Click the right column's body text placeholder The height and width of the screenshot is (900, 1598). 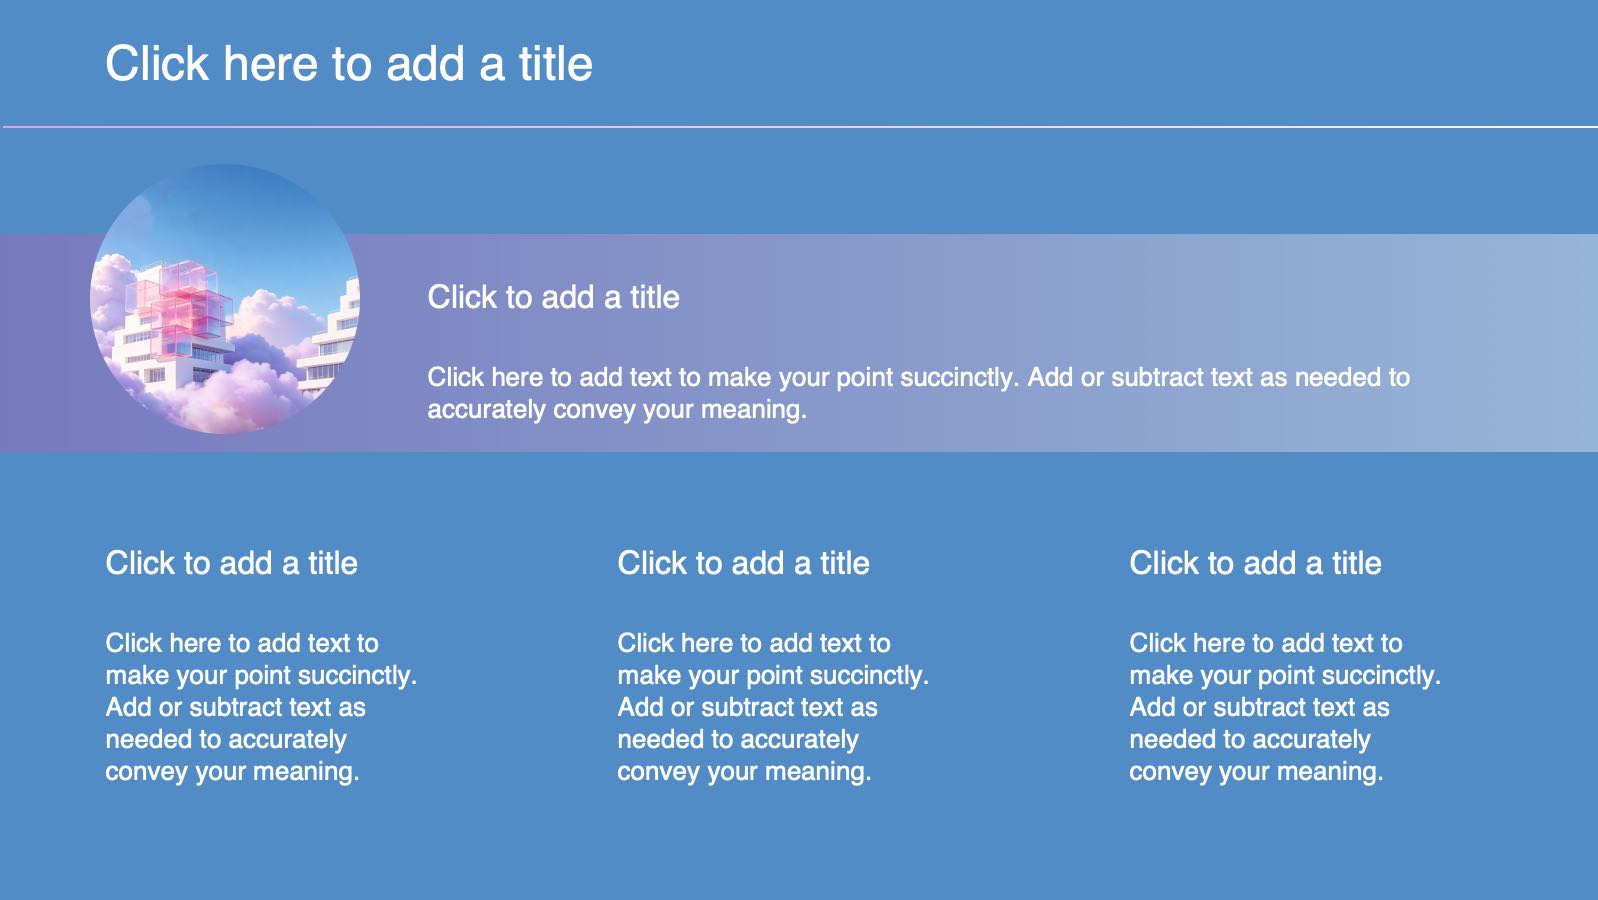click(1285, 707)
